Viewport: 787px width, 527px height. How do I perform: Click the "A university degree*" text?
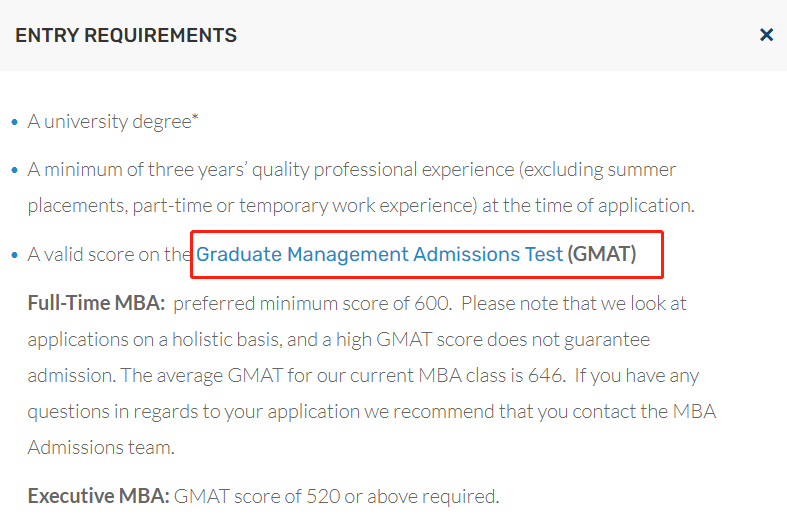(x=113, y=121)
